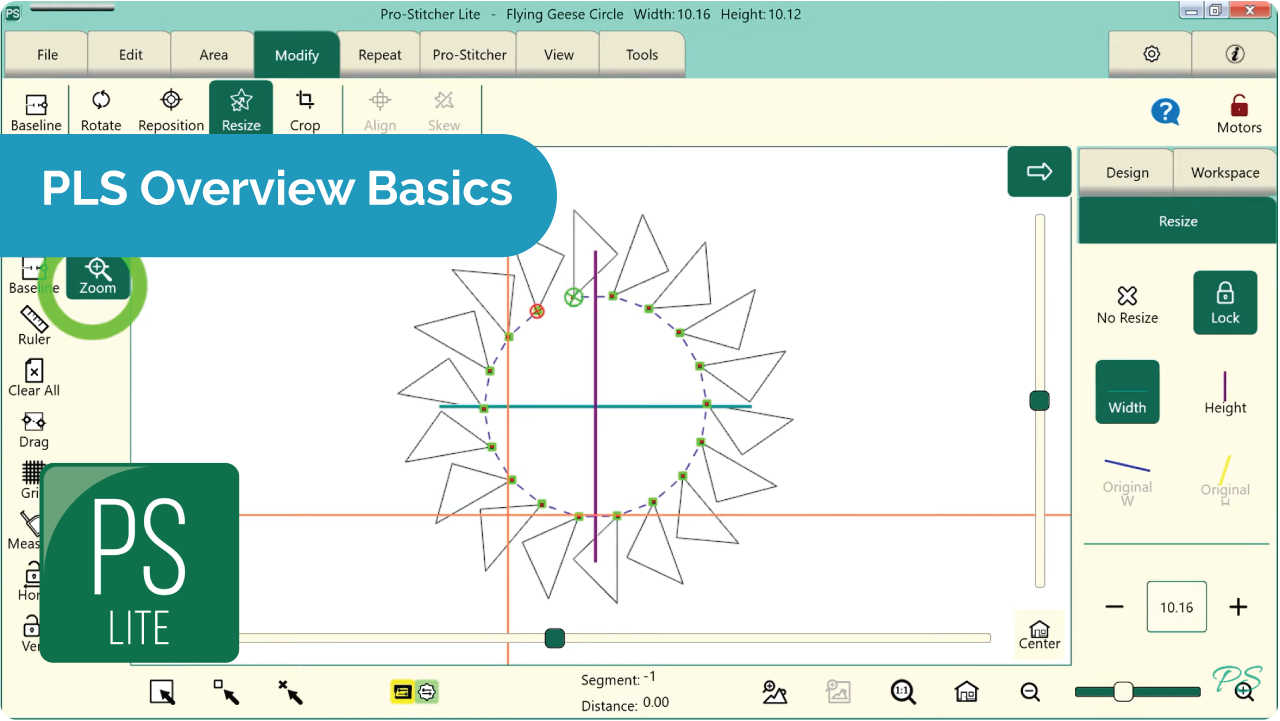Select the Drag tool in the sidebar
Image resolution: width=1280 pixels, height=721 pixels.
[x=34, y=428]
